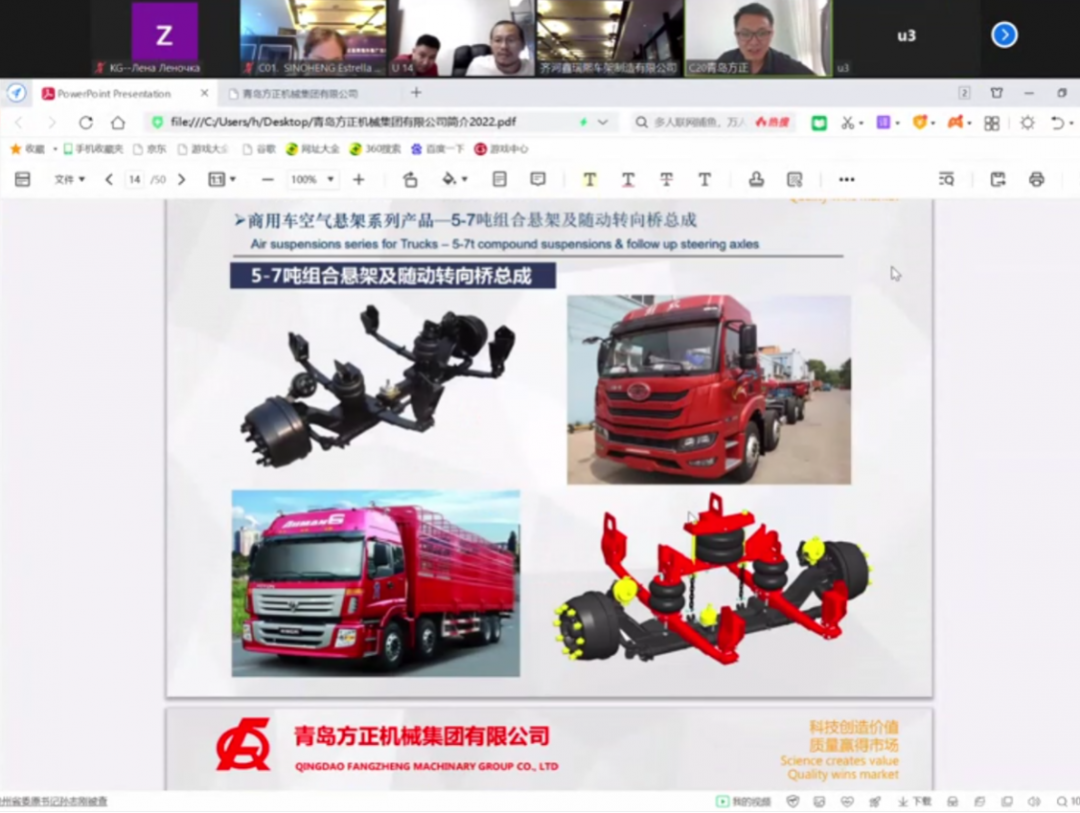This screenshot has height=813, width=1080.
Task: Click the sticky note comment tool
Action: (x=538, y=179)
